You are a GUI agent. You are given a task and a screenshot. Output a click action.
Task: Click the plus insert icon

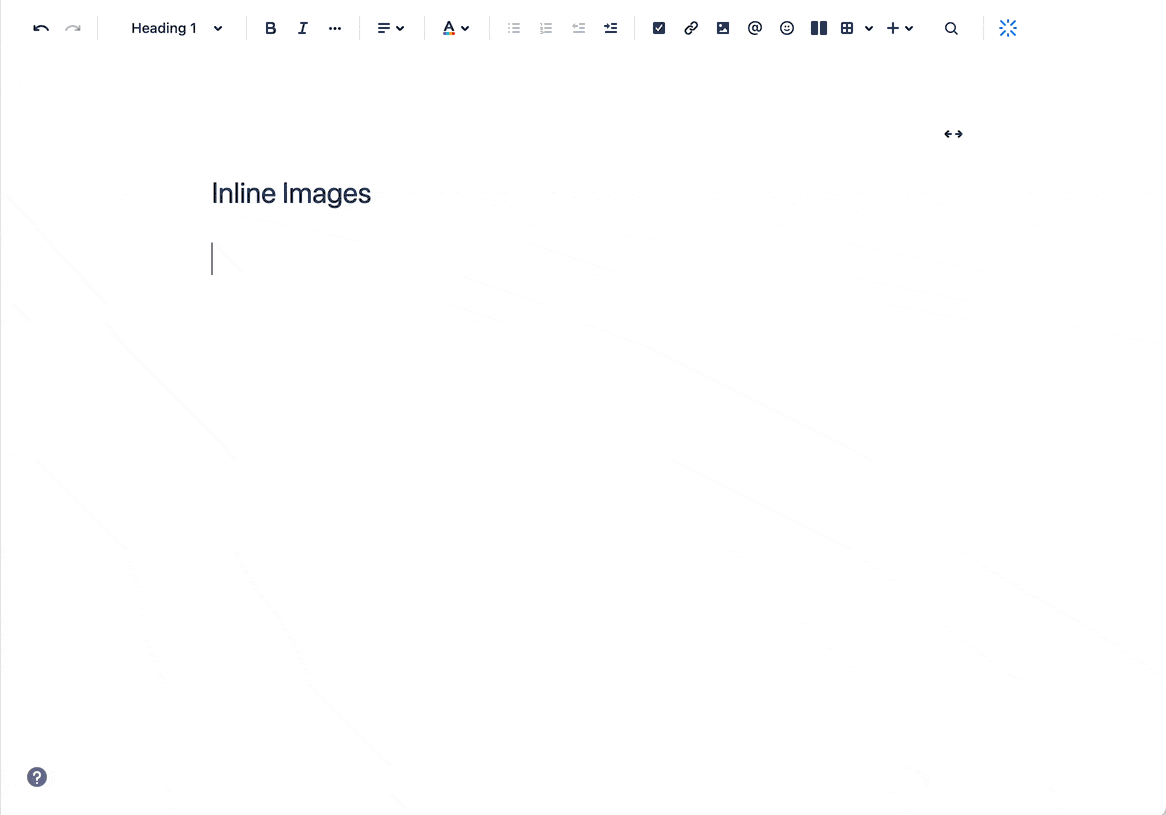892,28
